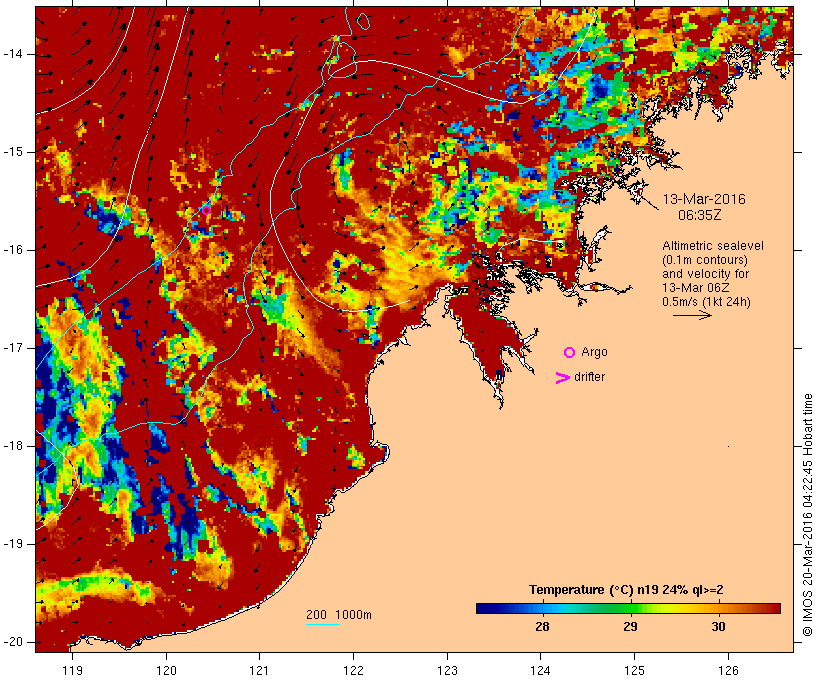Click the cyan depth contour legend line
This screenshot has width=820, height=680.
(322, 625)
